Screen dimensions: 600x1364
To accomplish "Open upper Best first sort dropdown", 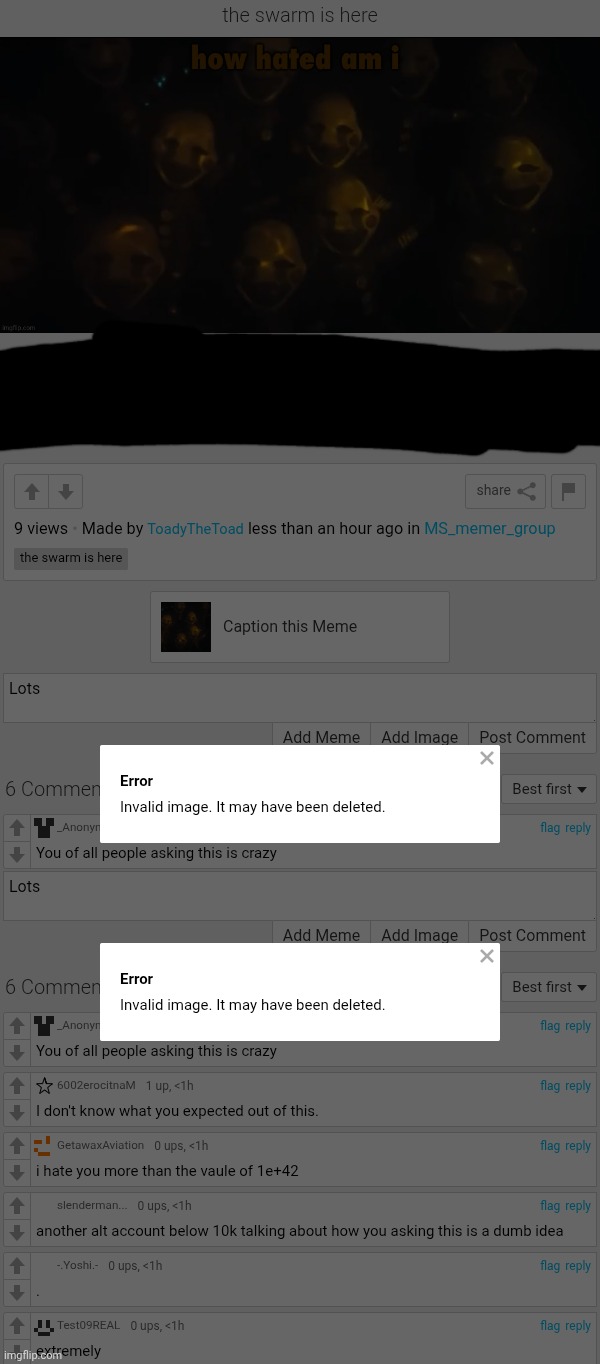I will (x=549, y=789).
